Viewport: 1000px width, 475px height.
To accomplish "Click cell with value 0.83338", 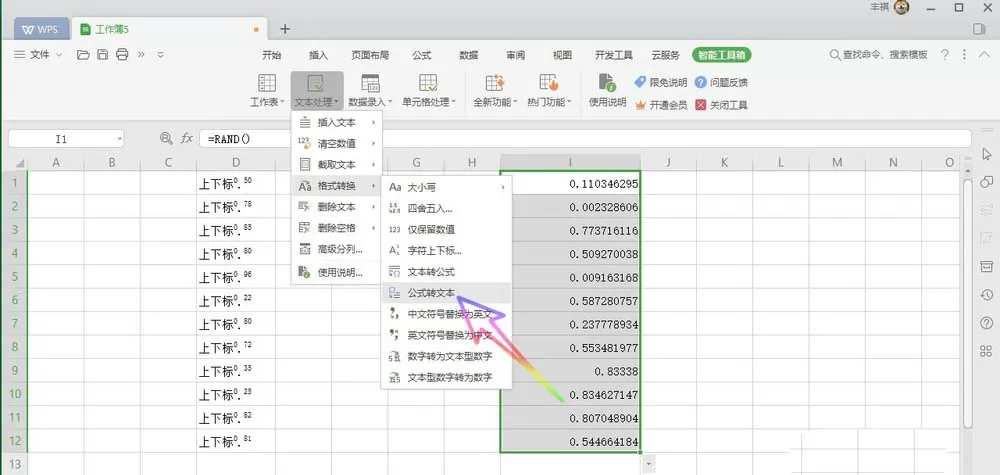I will 570,371.
